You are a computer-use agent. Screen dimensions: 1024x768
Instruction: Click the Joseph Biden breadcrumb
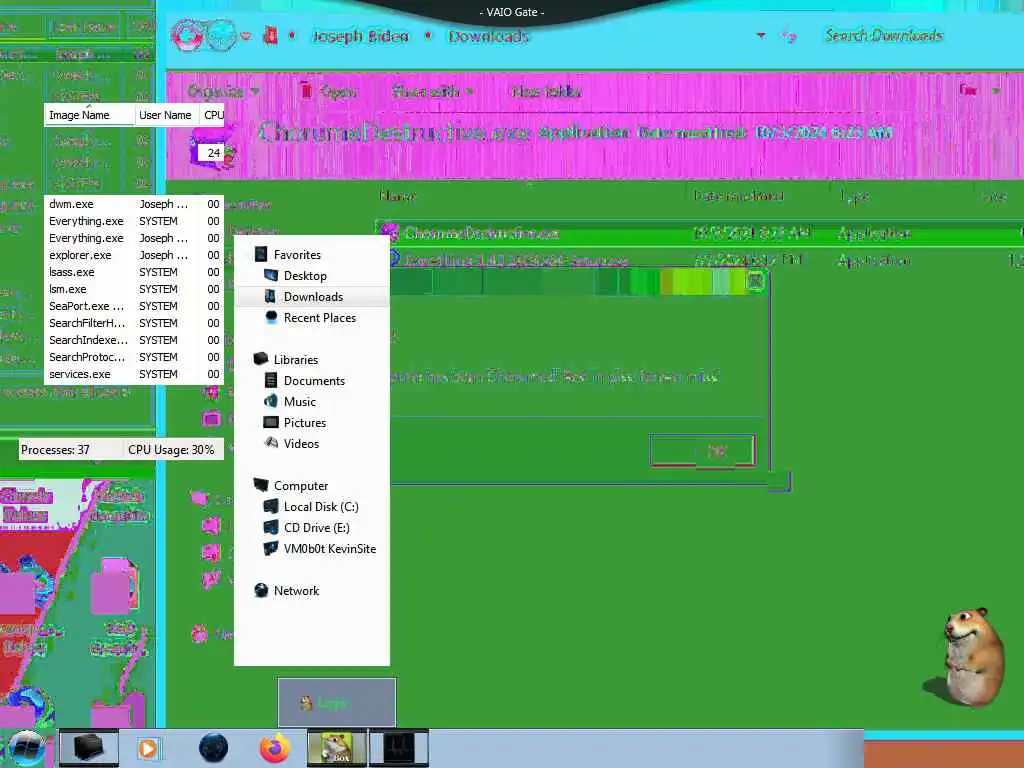point(360,36)
